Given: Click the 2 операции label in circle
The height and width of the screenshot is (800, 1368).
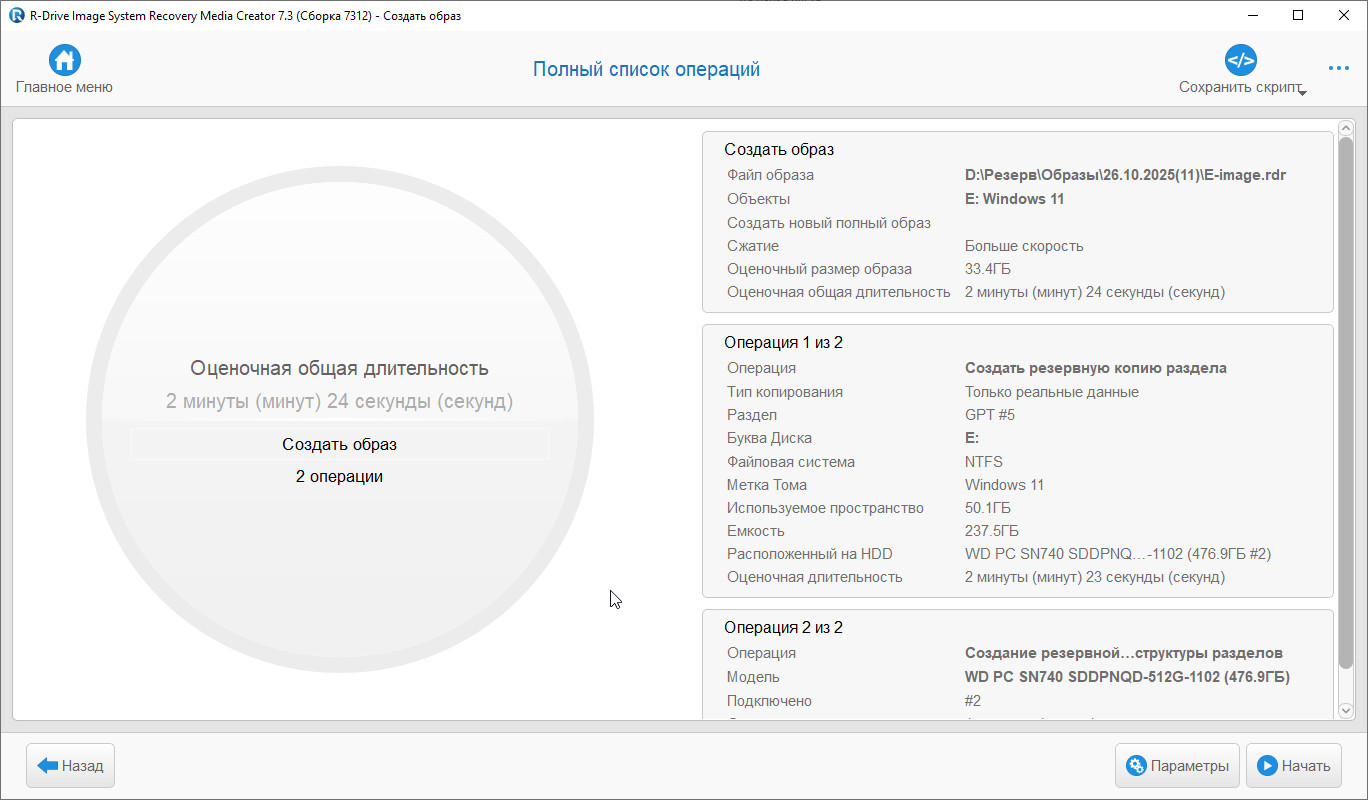Looking at the screenshot, I should point(339,477).
